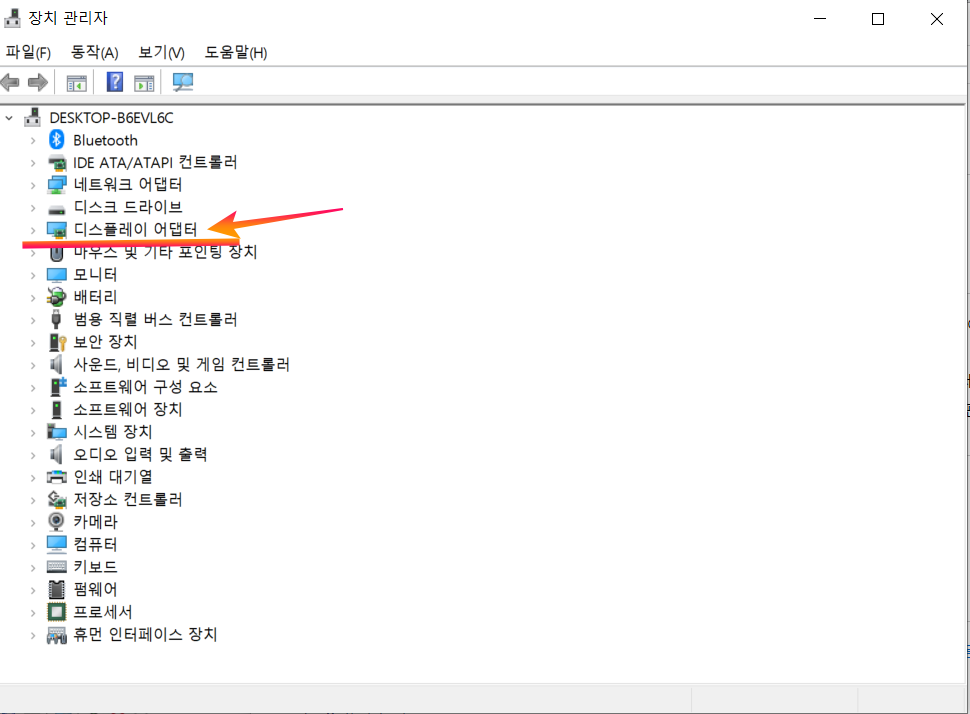Expand the 오디오 입력 및 출력 category

tap(33, 455)
